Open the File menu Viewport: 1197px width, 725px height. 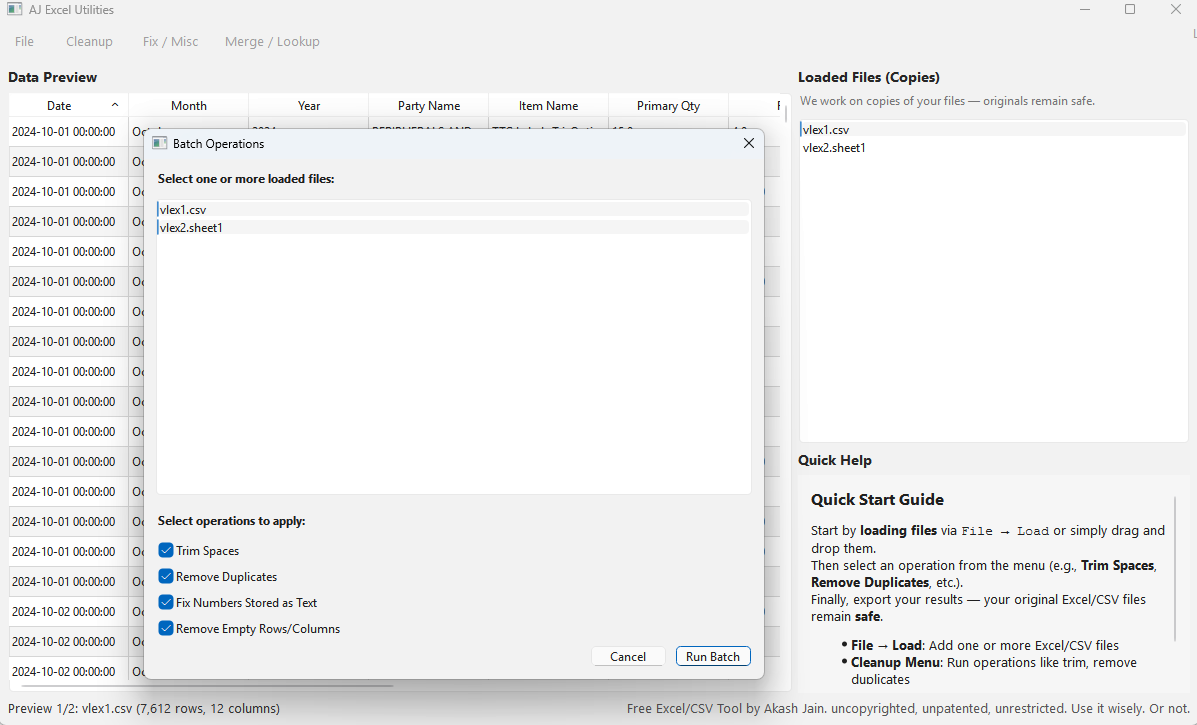coord(24,42)
